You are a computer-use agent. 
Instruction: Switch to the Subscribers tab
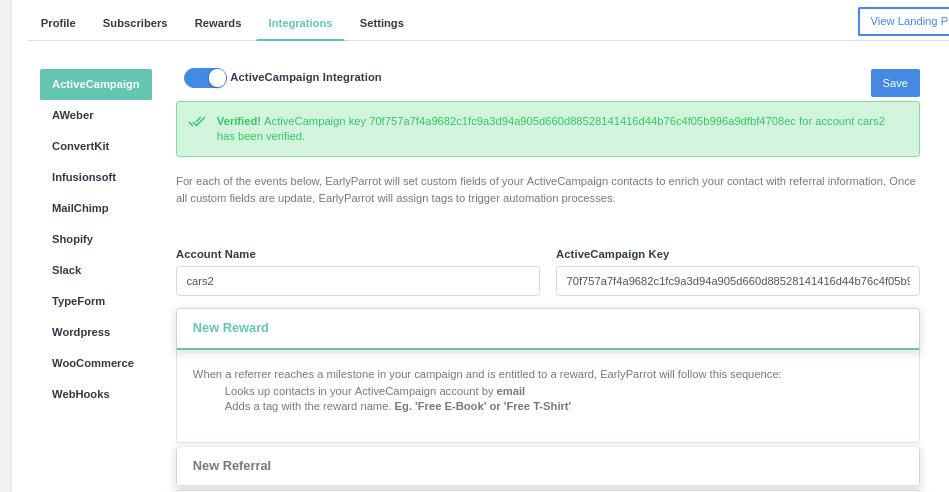click(135, 23)
